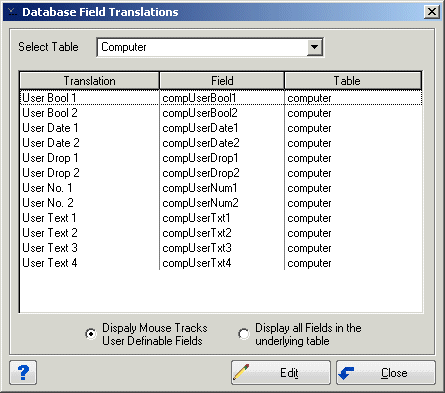Close the dialog with the X button
445x393 pixels.
tap(432, 12)
